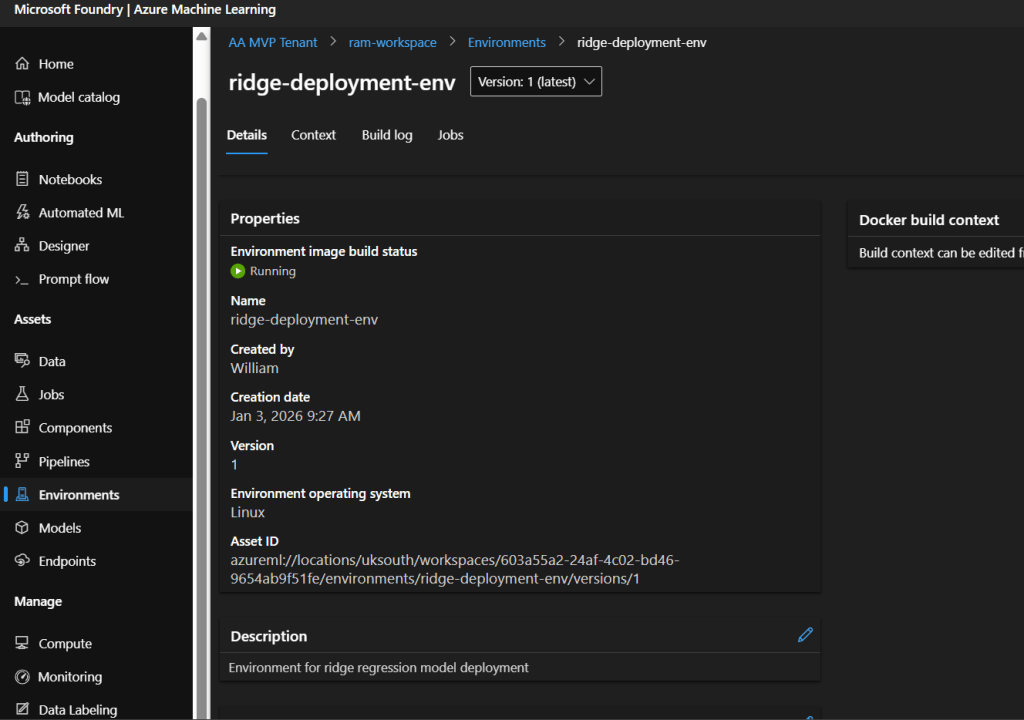Open Prompt flow icon in sidebar
This screenshot has height=720, width=1024.
click(x=22, y=280)
